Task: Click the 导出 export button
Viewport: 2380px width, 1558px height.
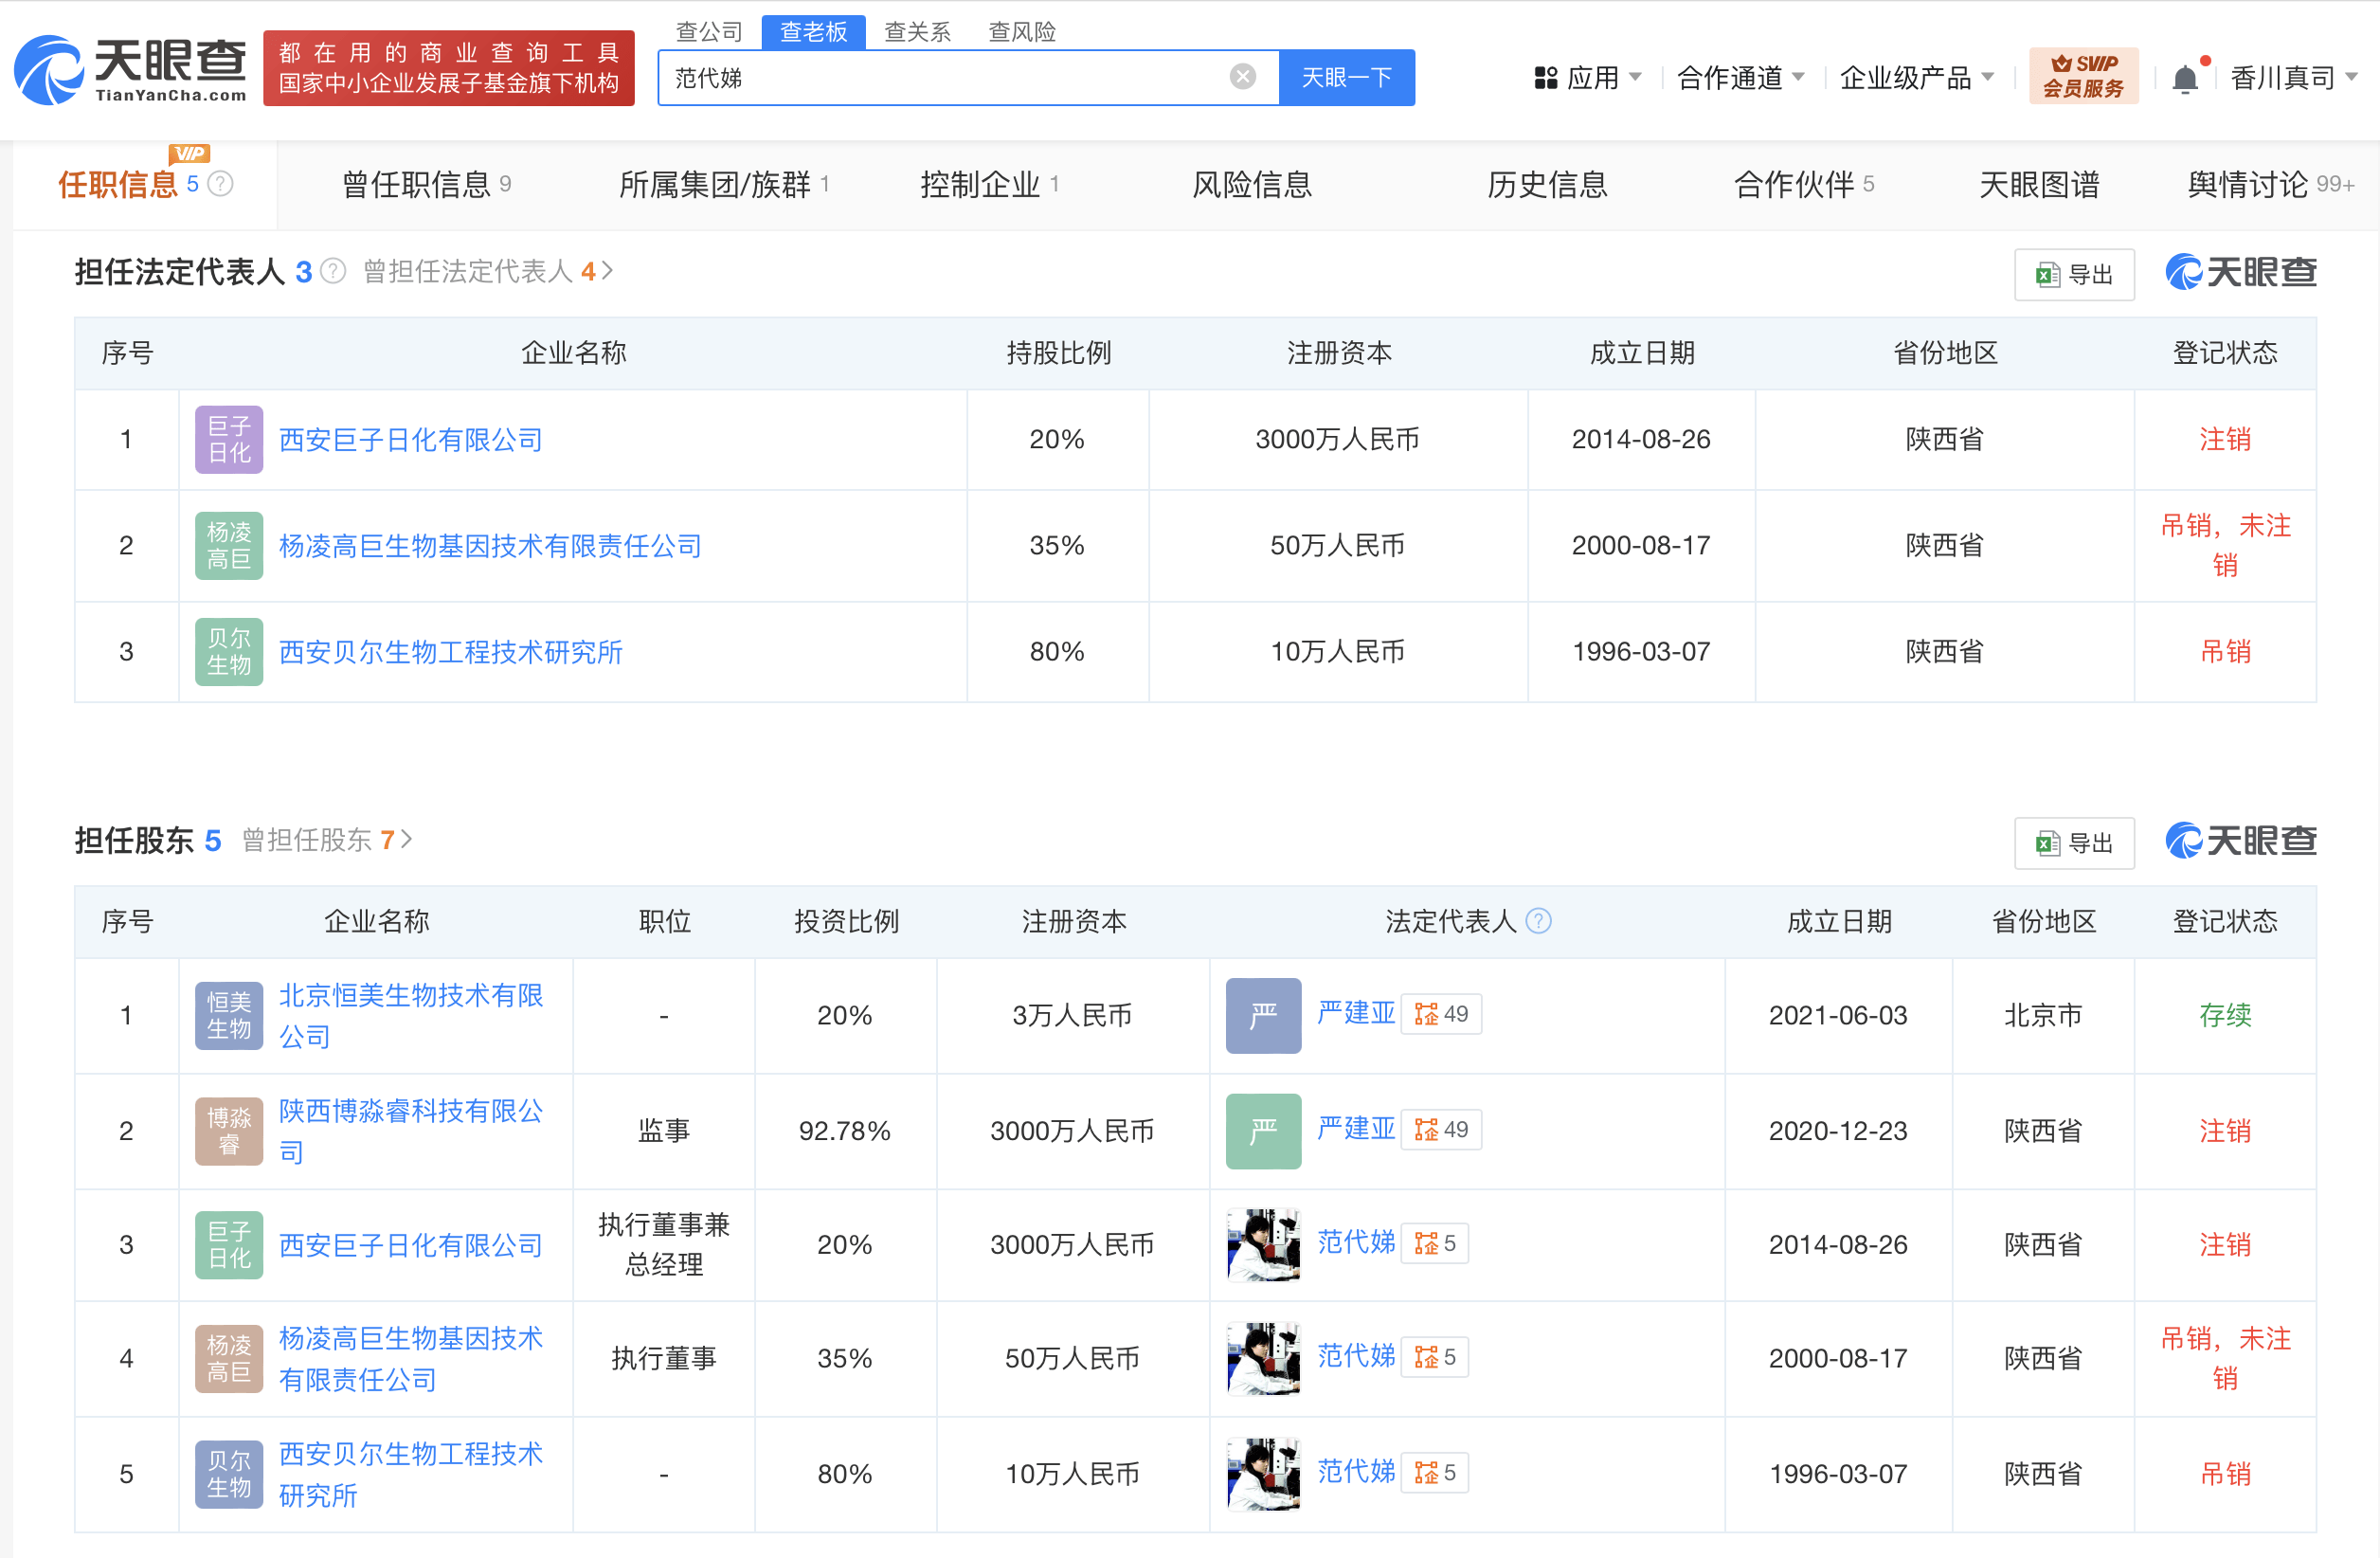Action: (2074, 273)
